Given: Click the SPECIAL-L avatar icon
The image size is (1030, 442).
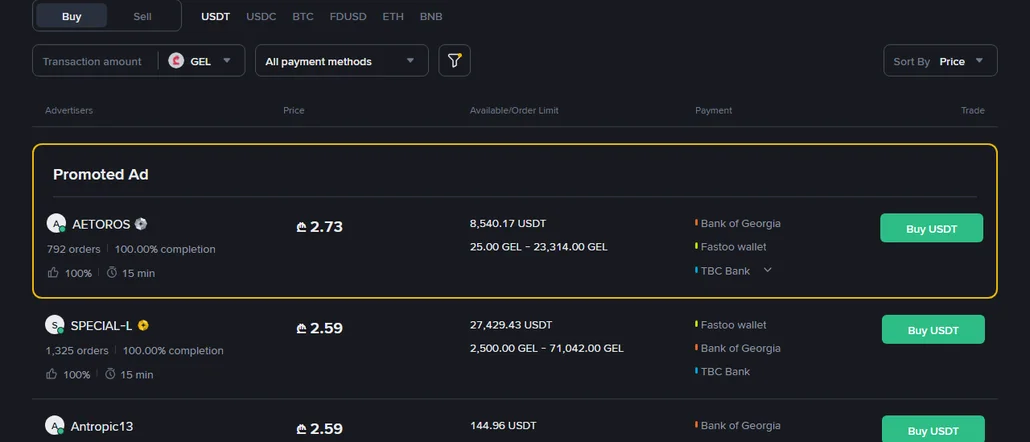Looking at the screenshot, I should coord(55,325).
